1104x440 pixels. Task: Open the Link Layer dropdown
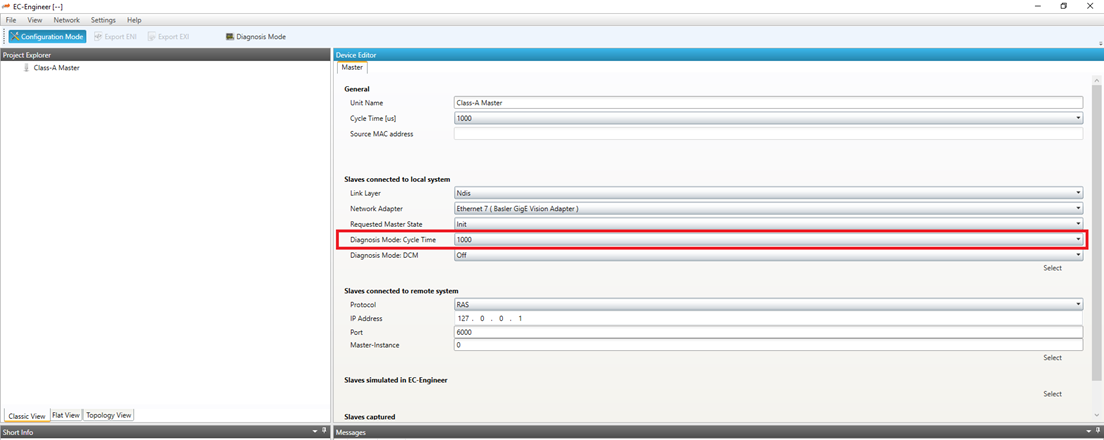(x=1078, y=193)
